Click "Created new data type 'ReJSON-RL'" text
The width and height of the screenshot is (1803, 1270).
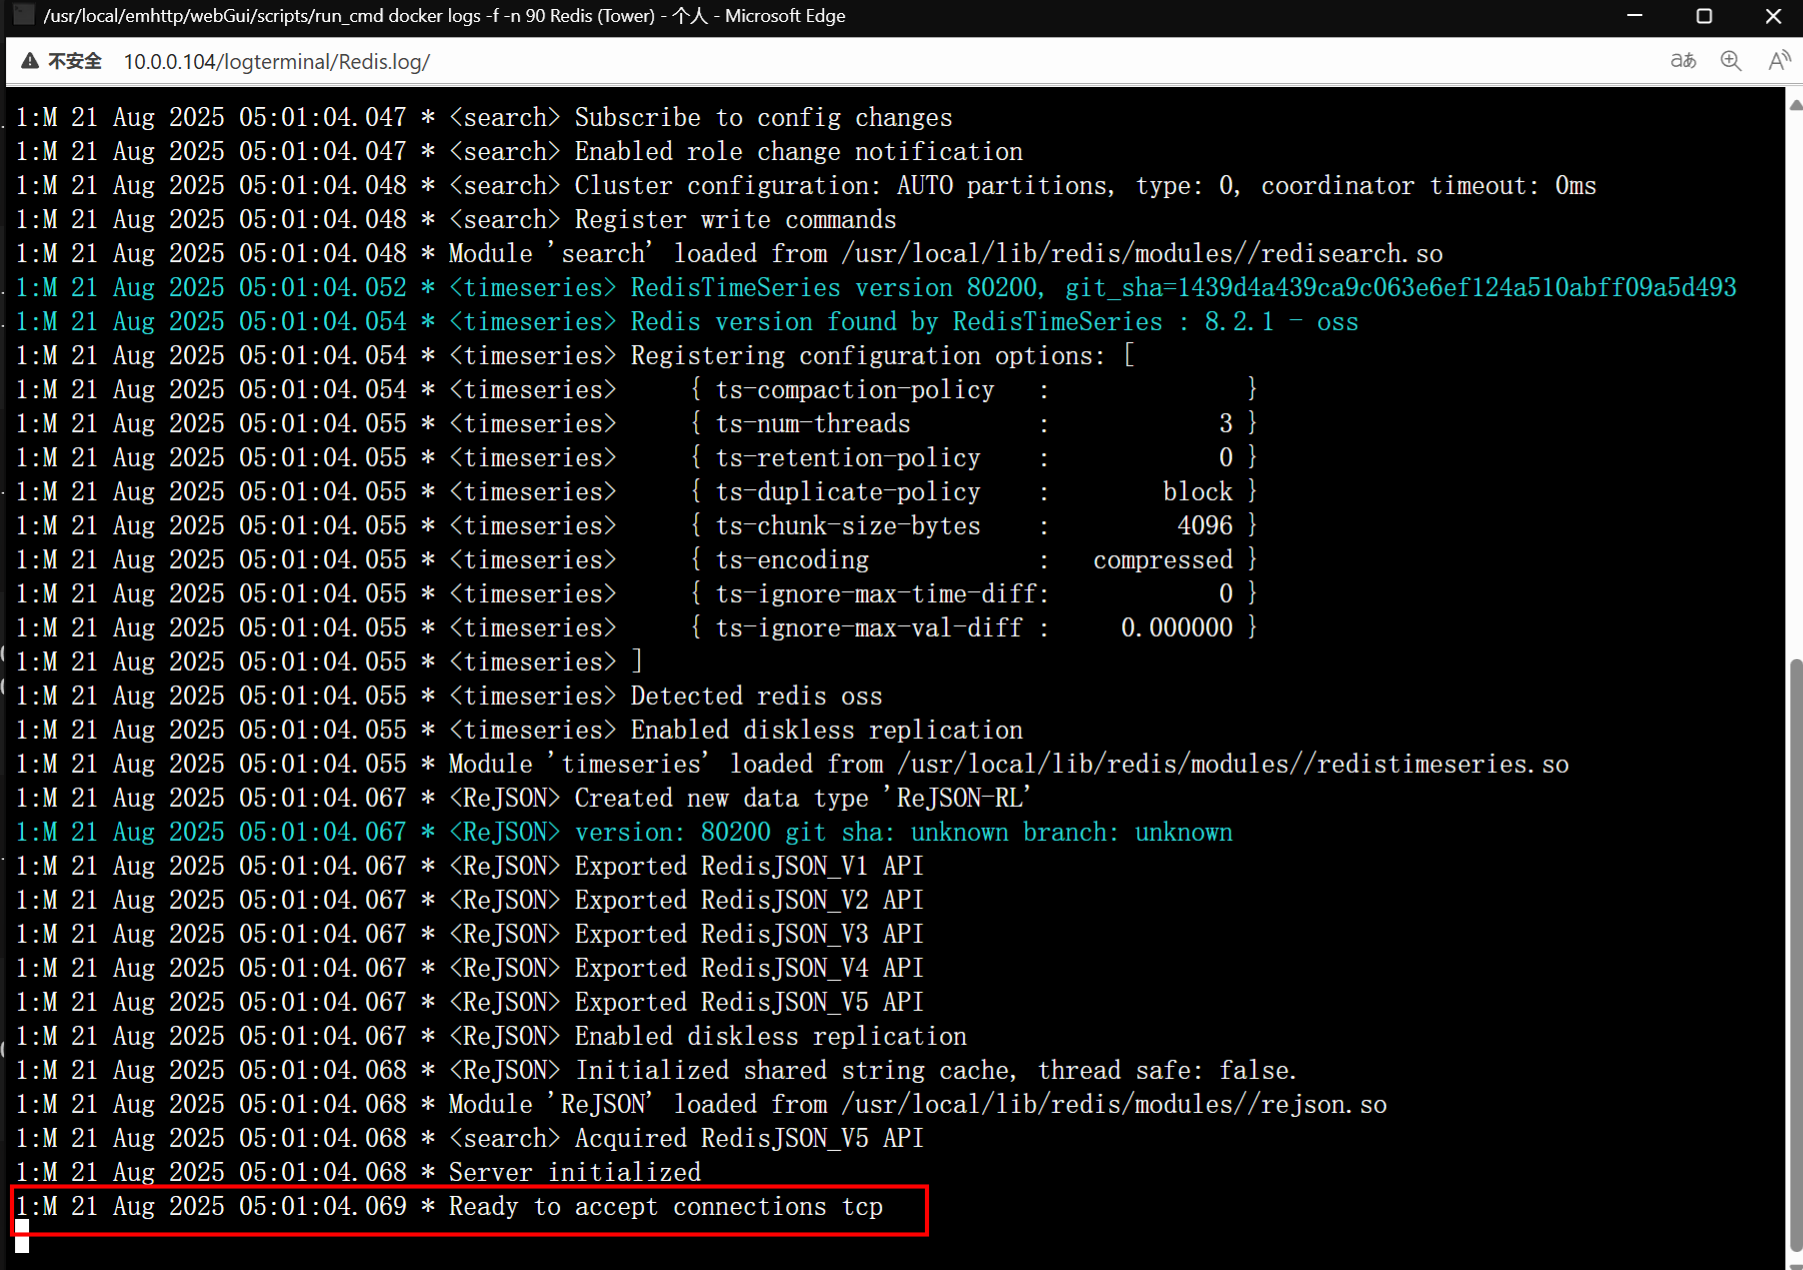[x=803, y=798]
